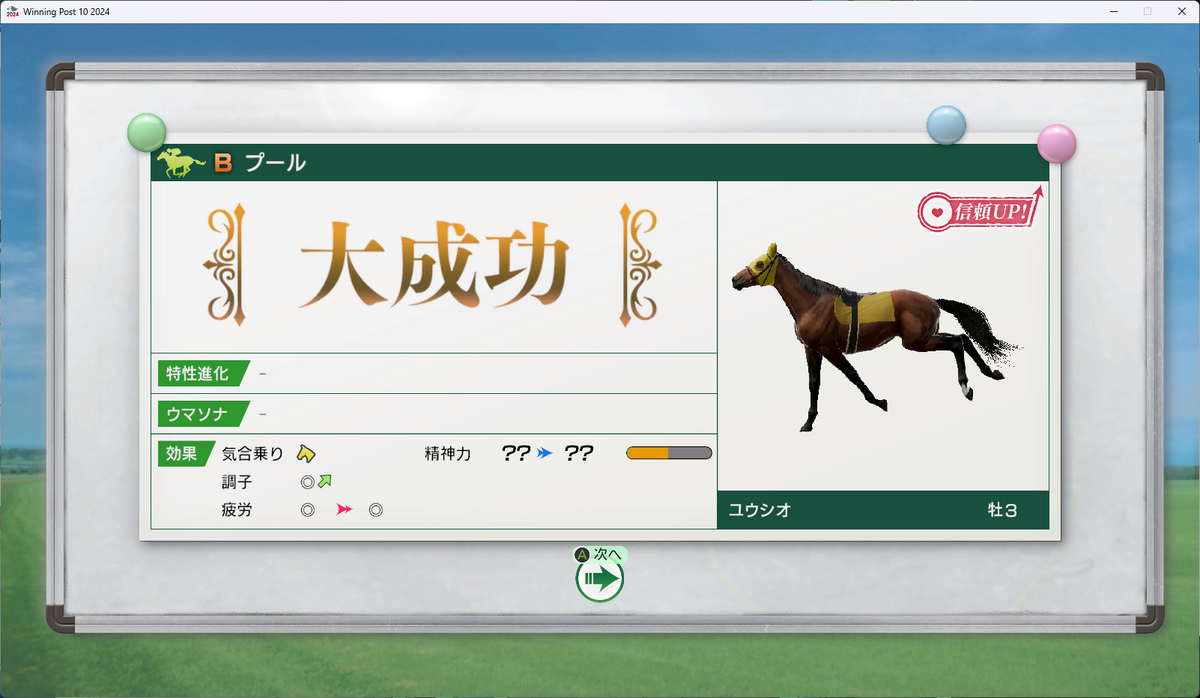The height and width of the screenshot is (698, 1200).
Task: Click the 精神力 label
Action: click(448, 454)
